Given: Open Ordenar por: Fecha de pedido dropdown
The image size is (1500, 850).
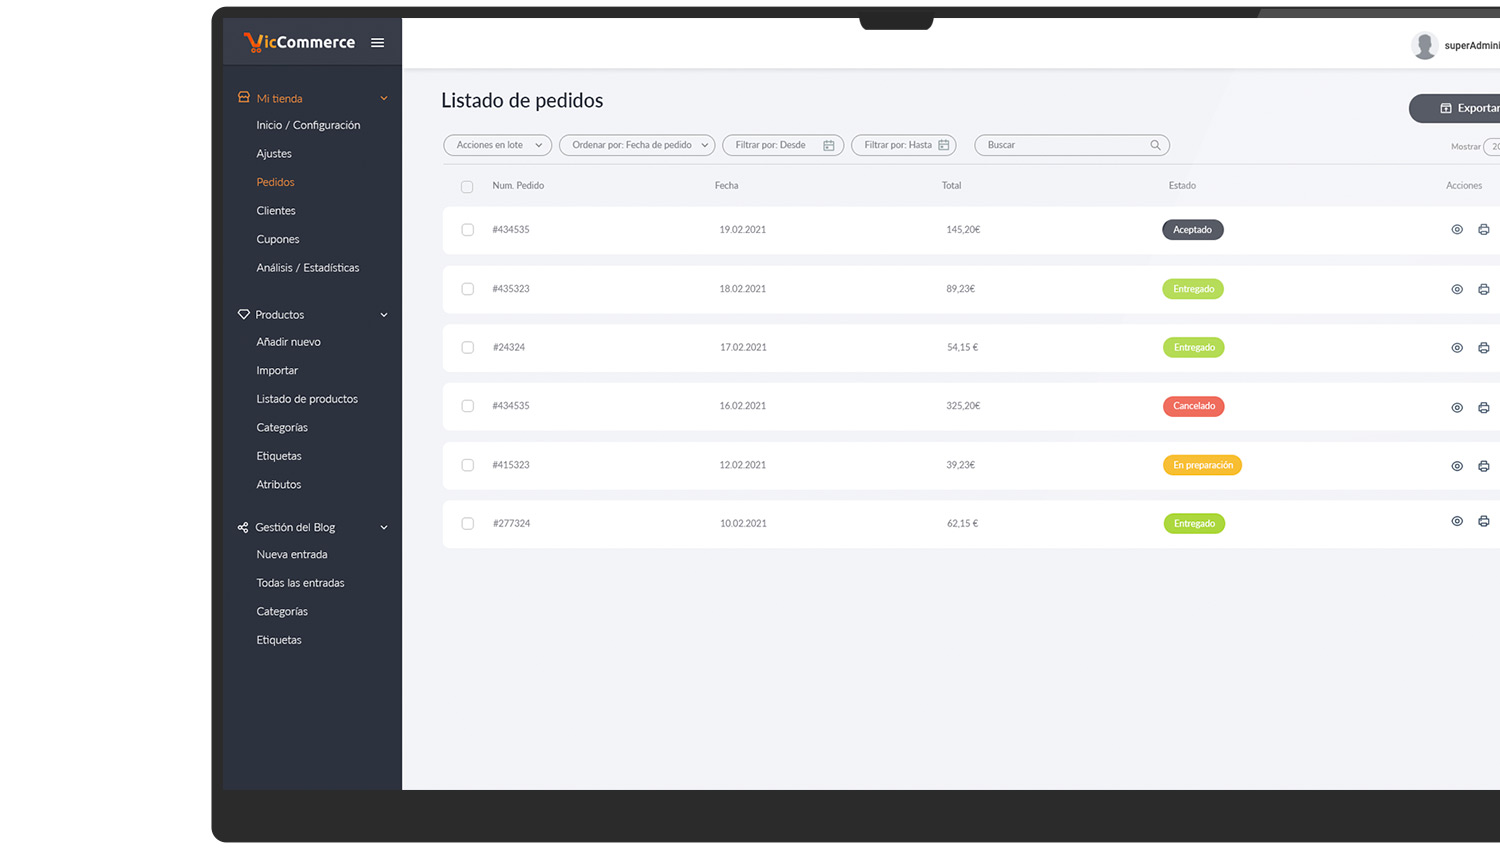Looking at the screenshot, I should (637, 145).
